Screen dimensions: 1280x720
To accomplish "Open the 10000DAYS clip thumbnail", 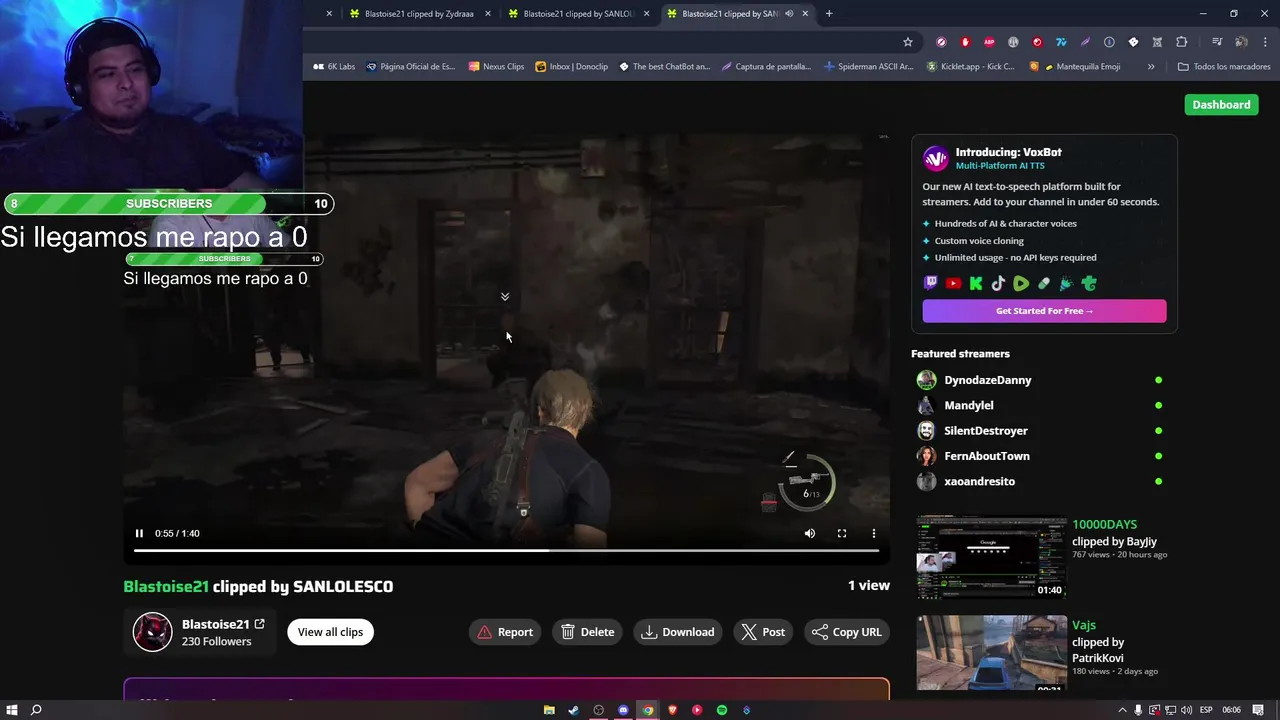I will pos(991,557).
